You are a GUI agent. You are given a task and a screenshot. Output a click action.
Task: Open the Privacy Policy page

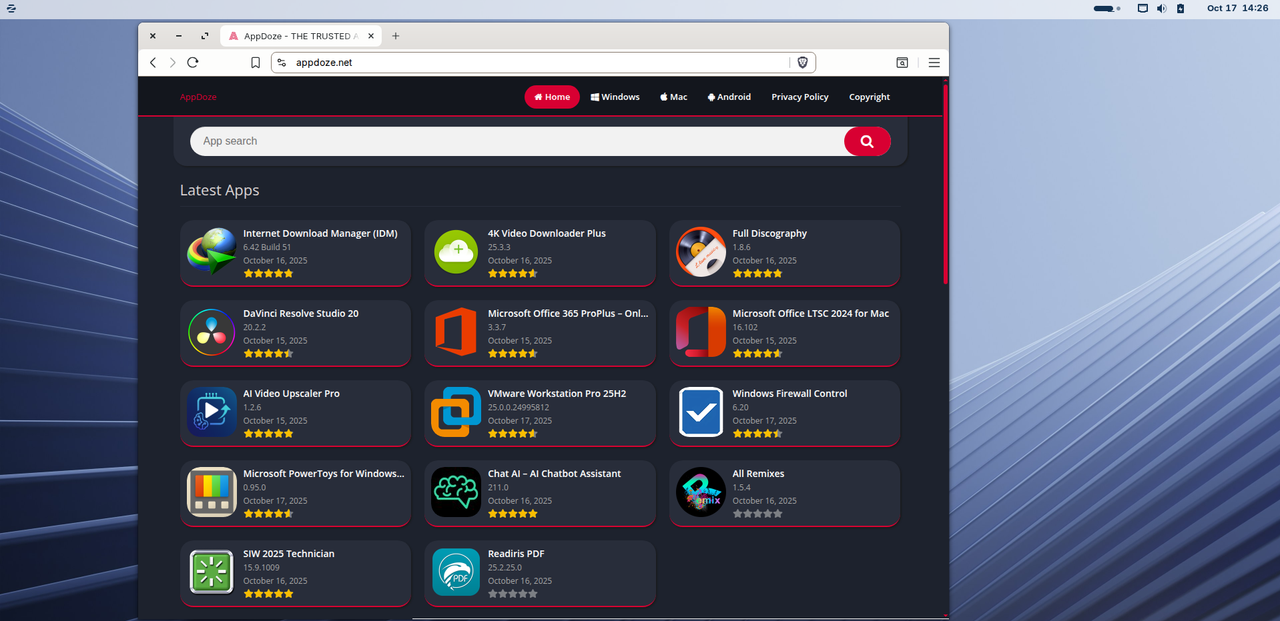coord(800,97)
